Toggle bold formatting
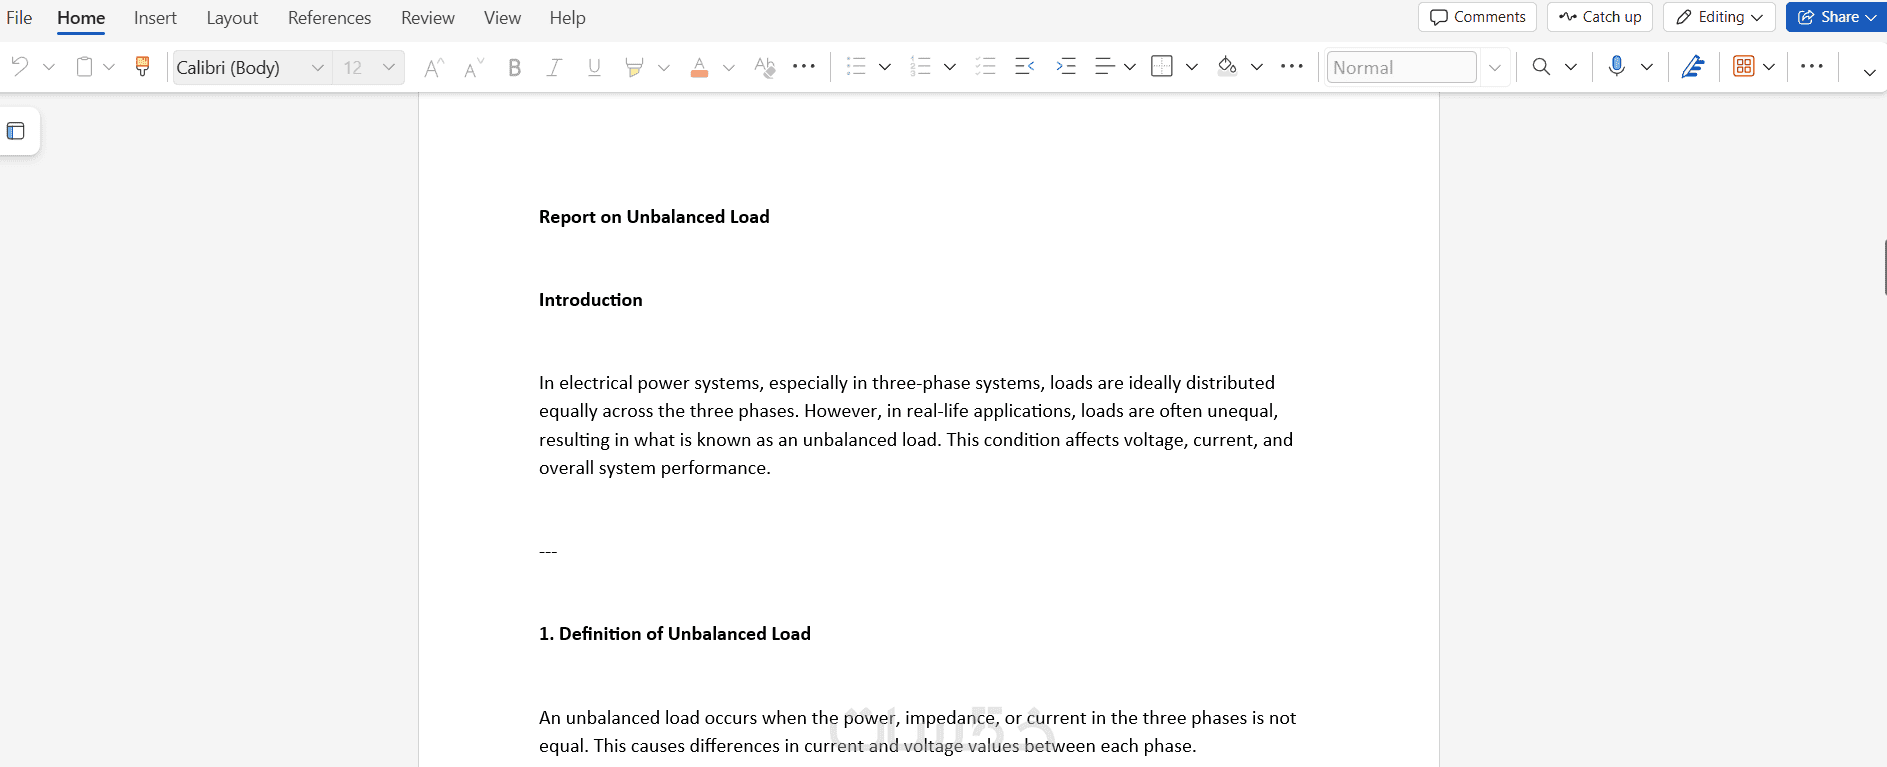1887x767 pixels. coord(515,67)
